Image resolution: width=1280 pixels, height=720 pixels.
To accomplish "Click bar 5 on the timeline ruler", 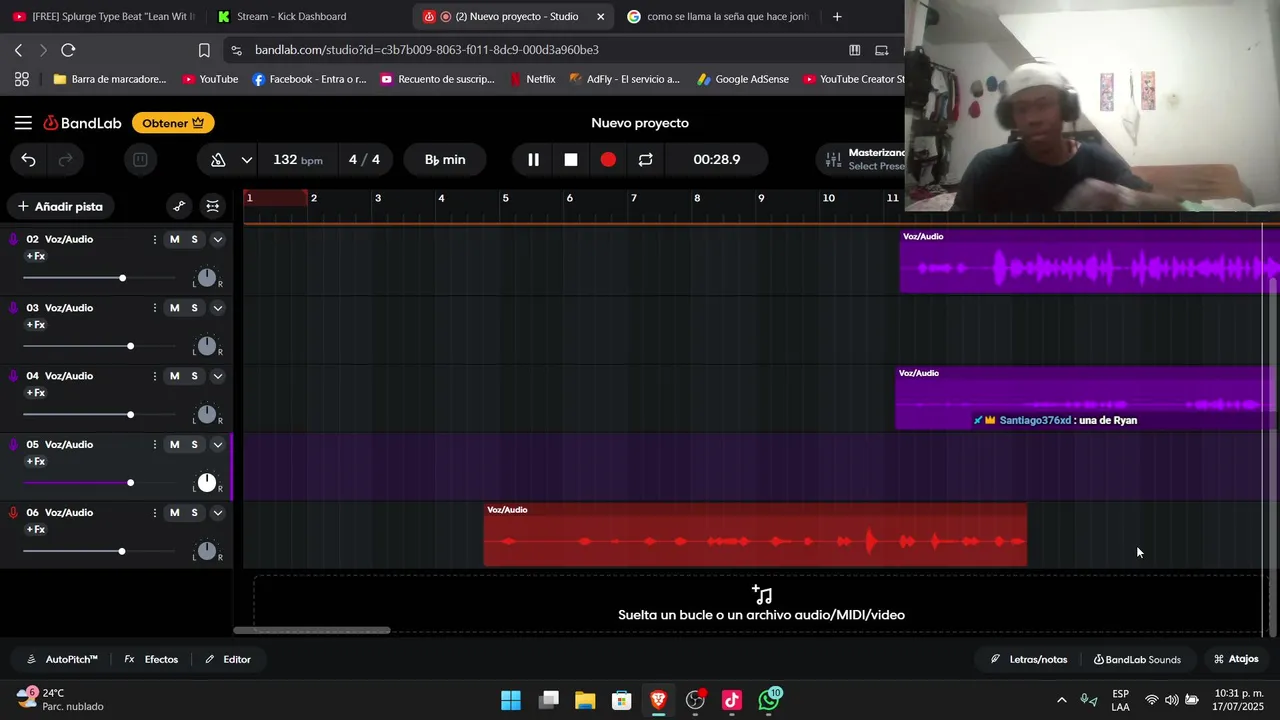I will coord(506,198).
